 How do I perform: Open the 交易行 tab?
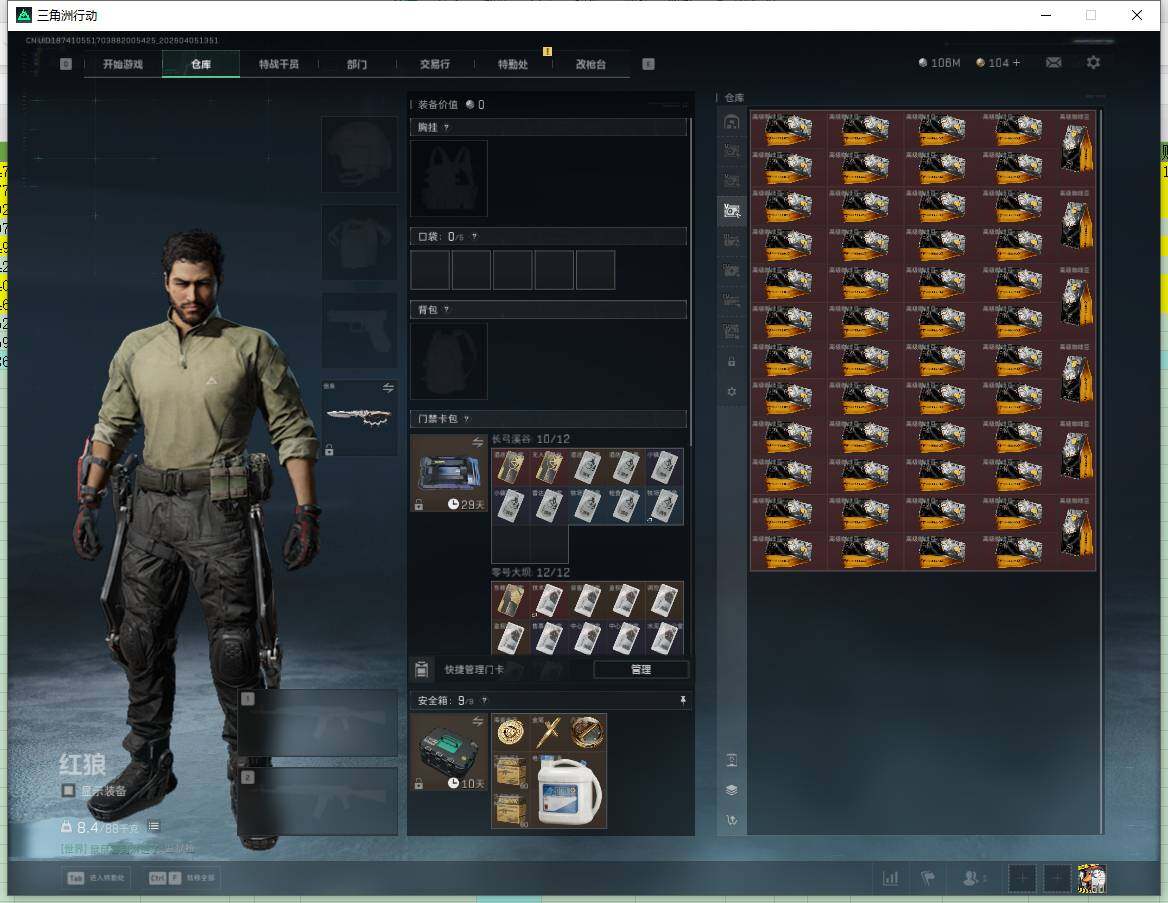click(435, 64)
